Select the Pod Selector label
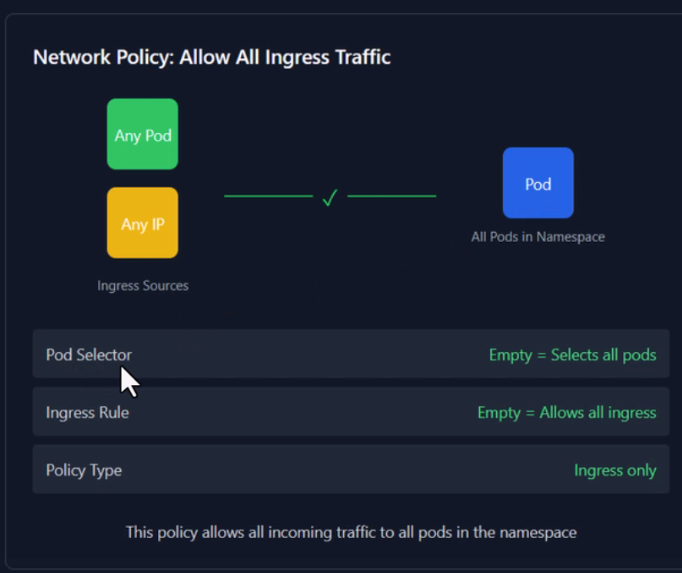This screenshot has height=573, width=682. pyautogui.click(x=88, y=354)
